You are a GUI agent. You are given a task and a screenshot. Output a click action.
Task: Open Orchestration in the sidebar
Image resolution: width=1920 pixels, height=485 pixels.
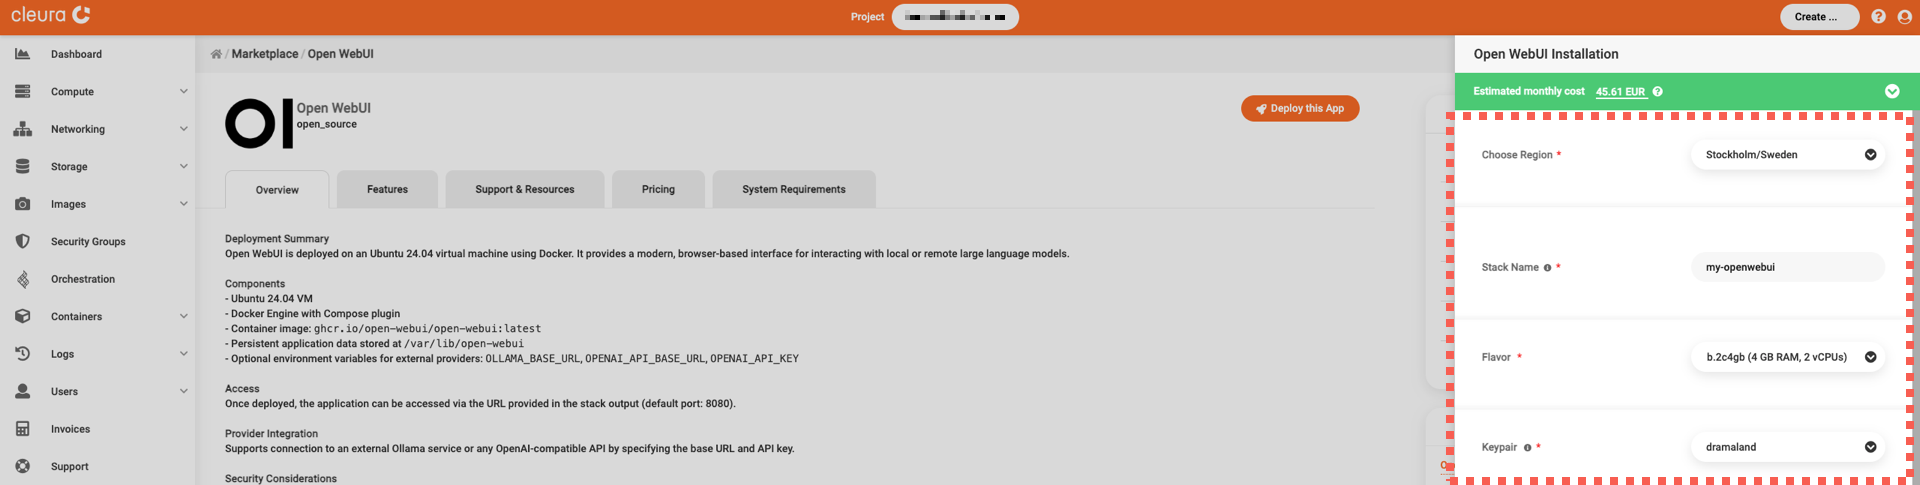pos(83,279)
